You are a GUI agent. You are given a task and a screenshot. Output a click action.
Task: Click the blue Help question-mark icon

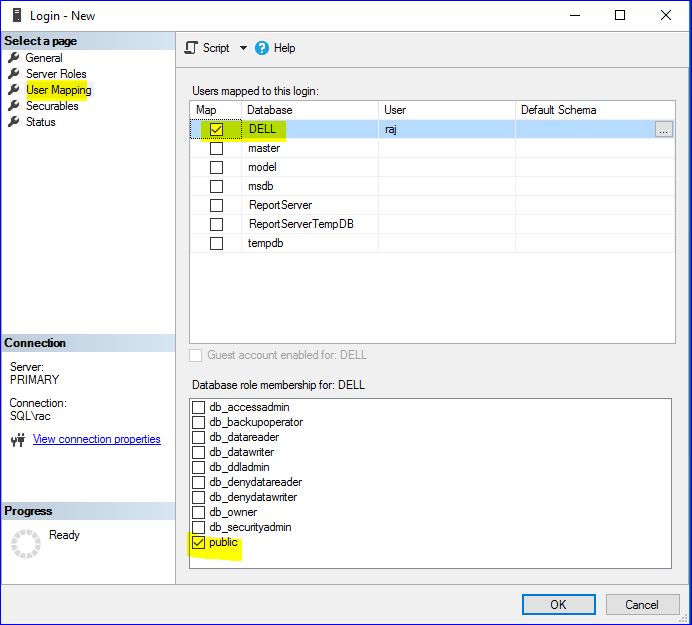click(262, 48)
